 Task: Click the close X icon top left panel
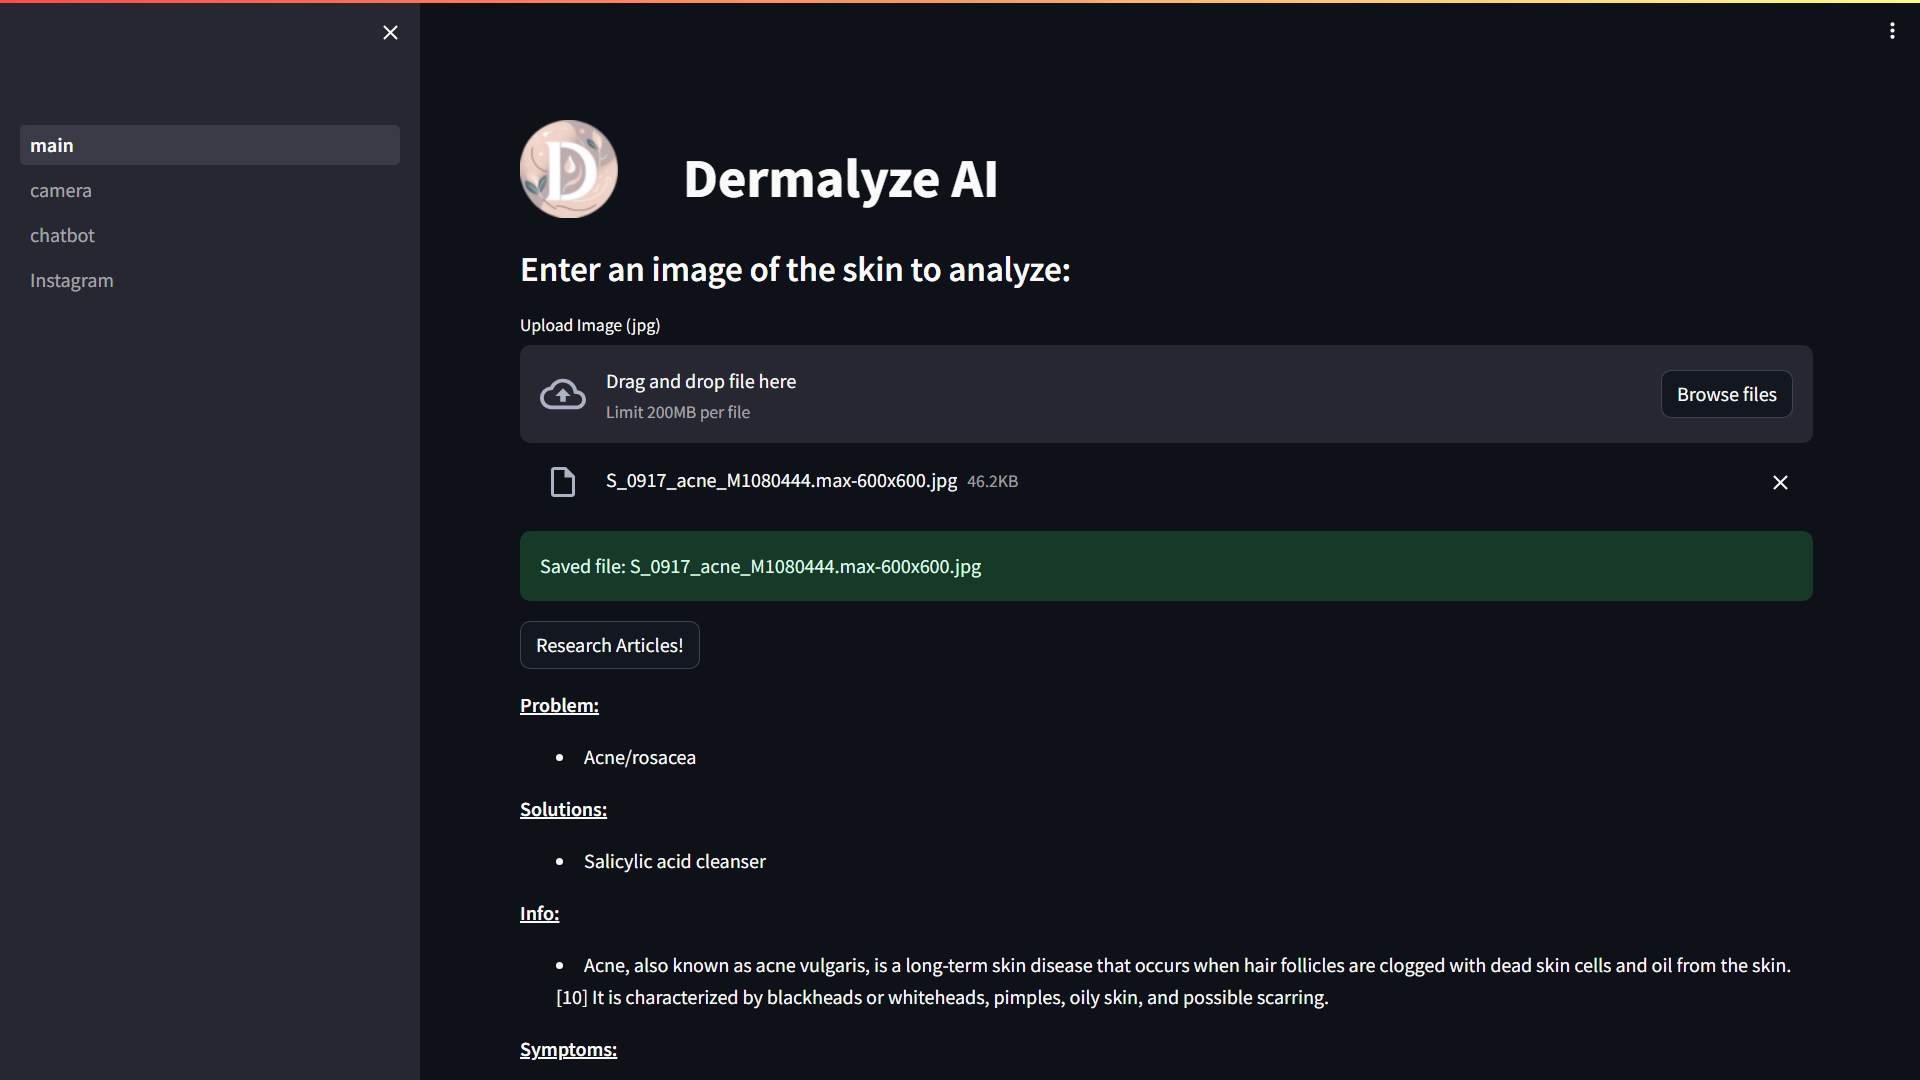[390, 32]
